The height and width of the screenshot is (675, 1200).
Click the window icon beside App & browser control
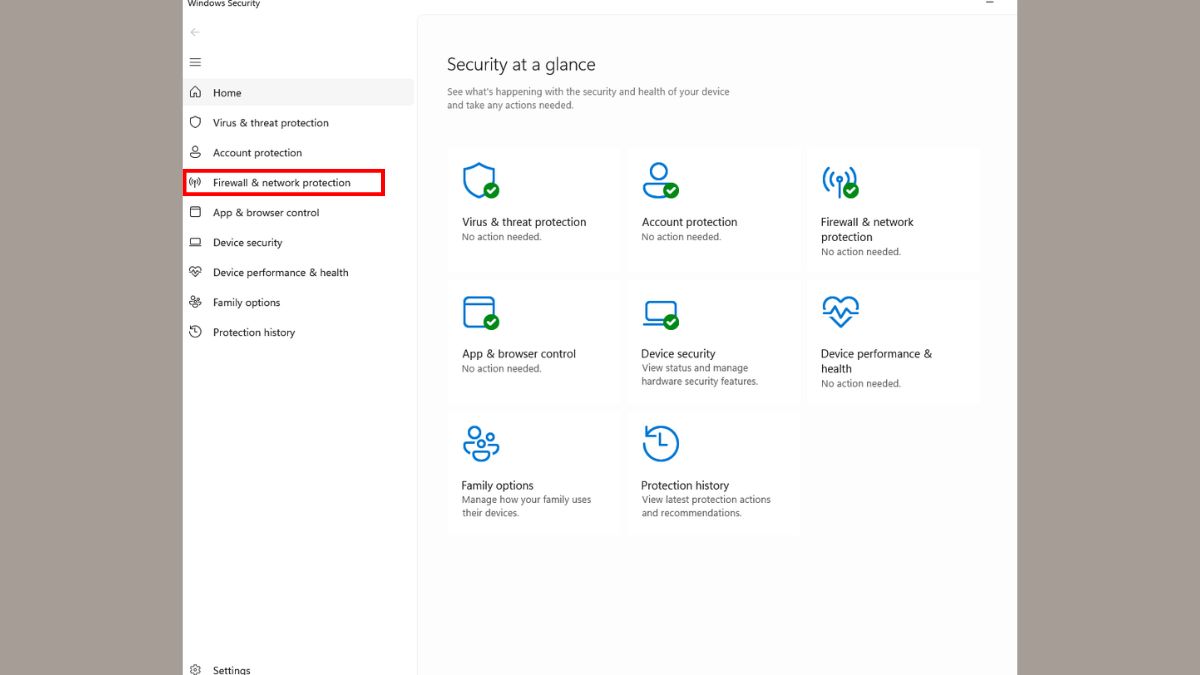195,212
